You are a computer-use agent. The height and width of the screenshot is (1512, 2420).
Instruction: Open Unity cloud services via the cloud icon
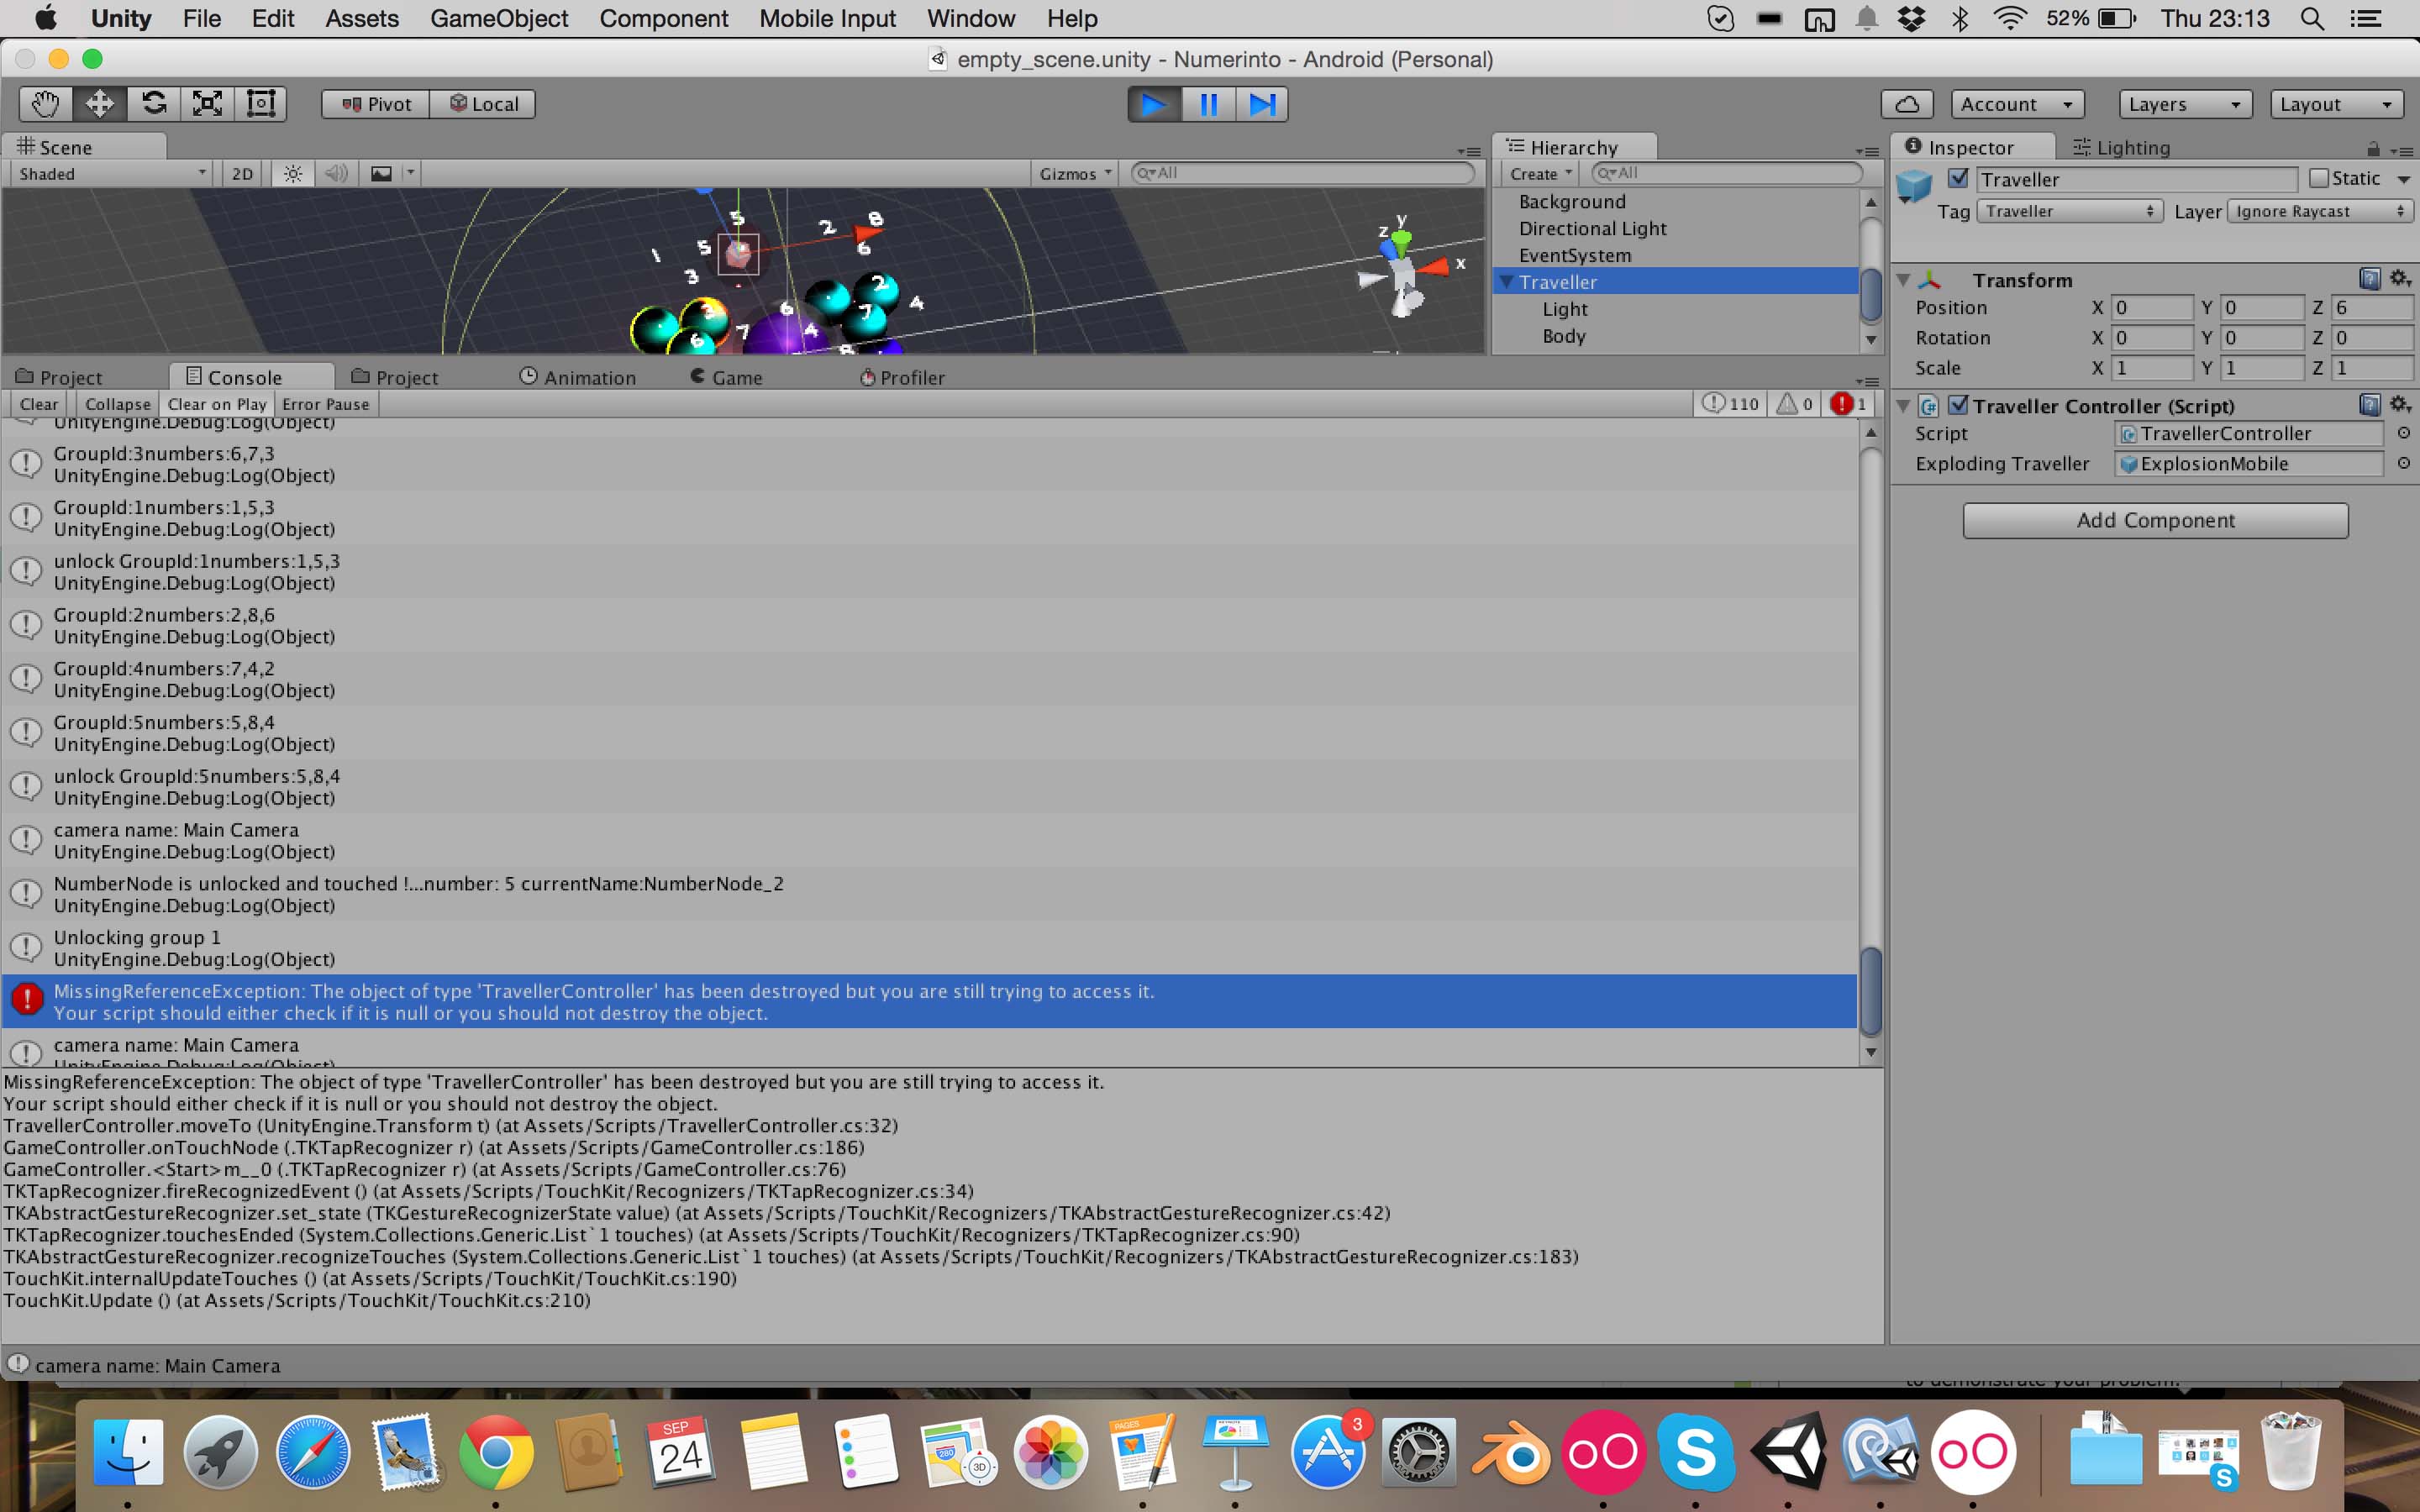1905,103
